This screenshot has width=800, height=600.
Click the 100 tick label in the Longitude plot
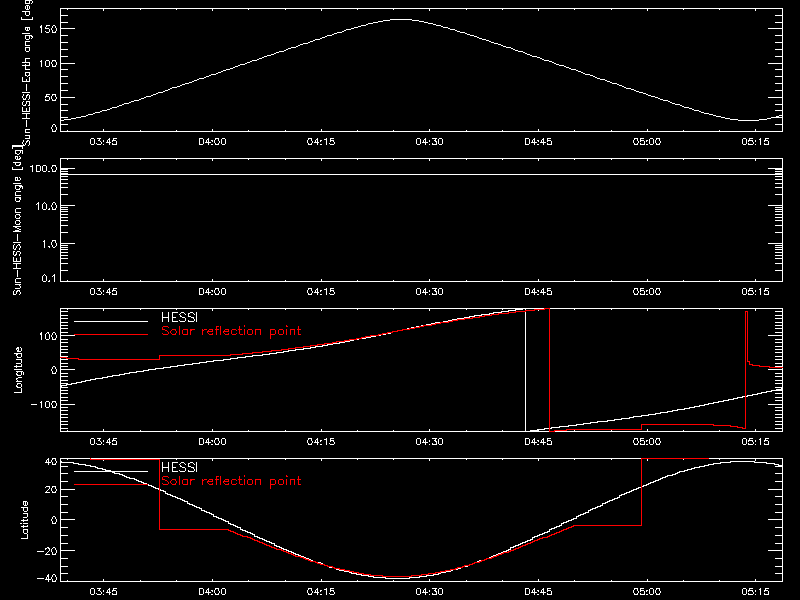48,336
